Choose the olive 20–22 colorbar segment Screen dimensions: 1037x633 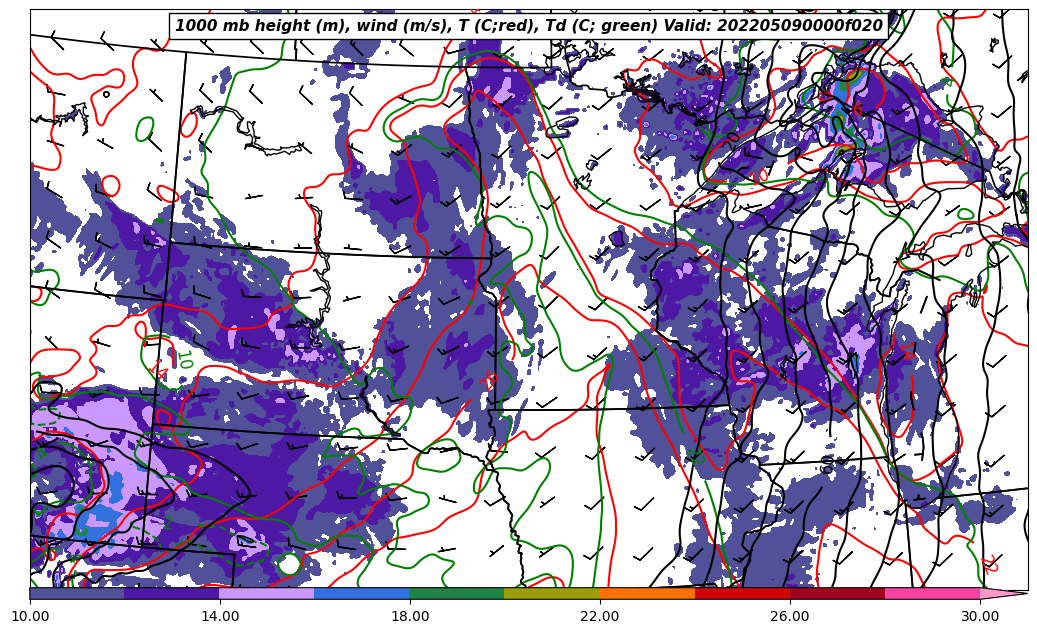pyautogui.click(x=552, y=593)
